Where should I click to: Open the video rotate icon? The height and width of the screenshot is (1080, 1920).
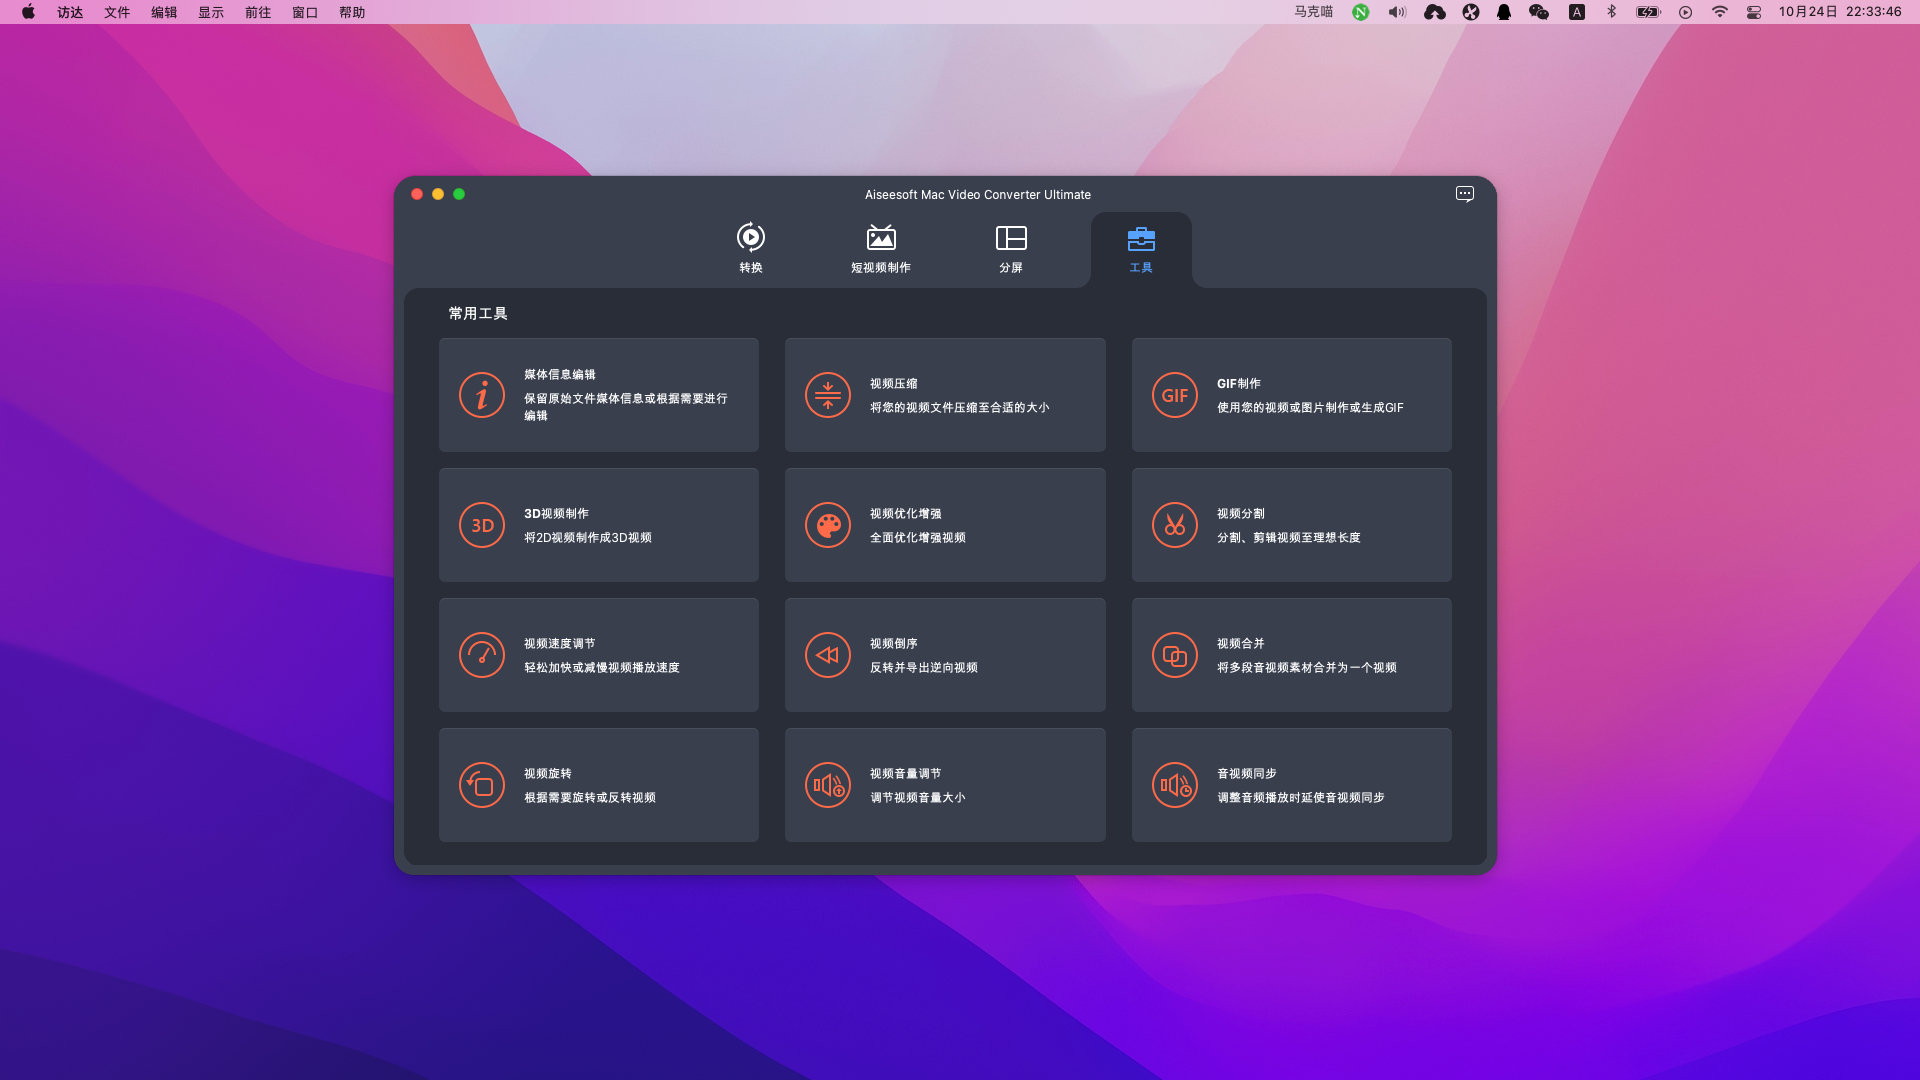(482, 785)
